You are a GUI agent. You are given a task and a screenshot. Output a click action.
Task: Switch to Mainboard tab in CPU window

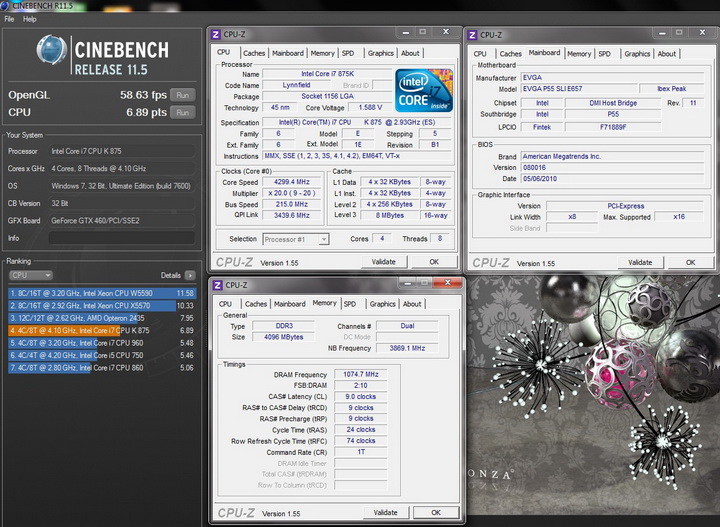point(288,53)
